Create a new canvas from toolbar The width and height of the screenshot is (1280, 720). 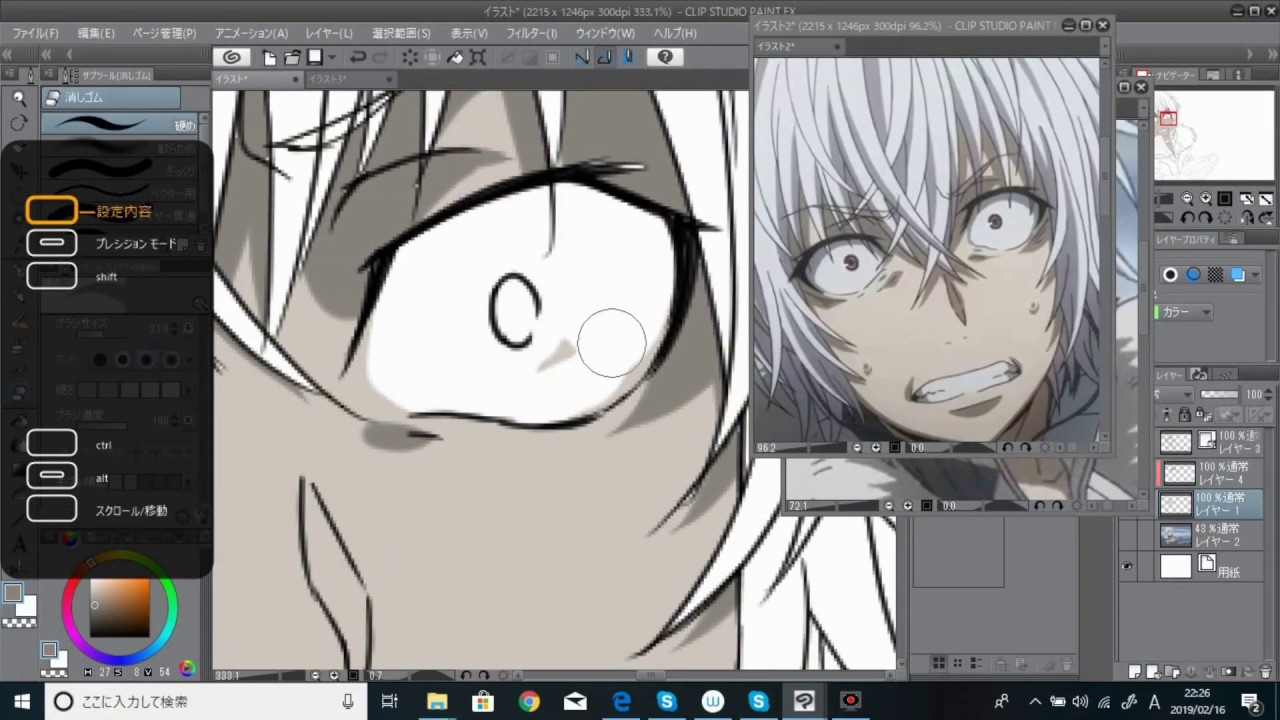270,57
